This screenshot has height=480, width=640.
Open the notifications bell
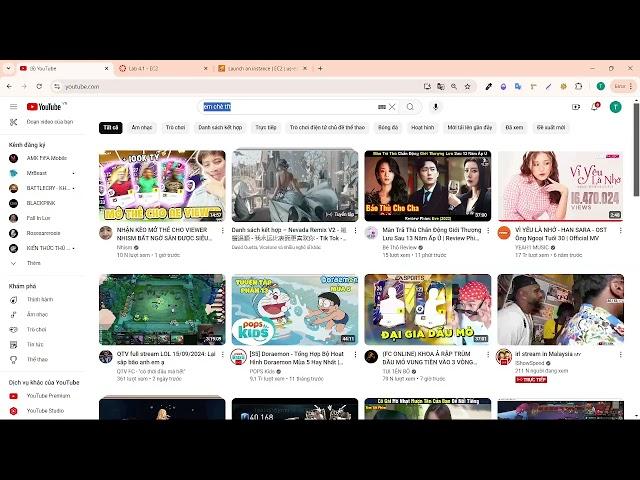pyautogui.click(x=595, y=107)
